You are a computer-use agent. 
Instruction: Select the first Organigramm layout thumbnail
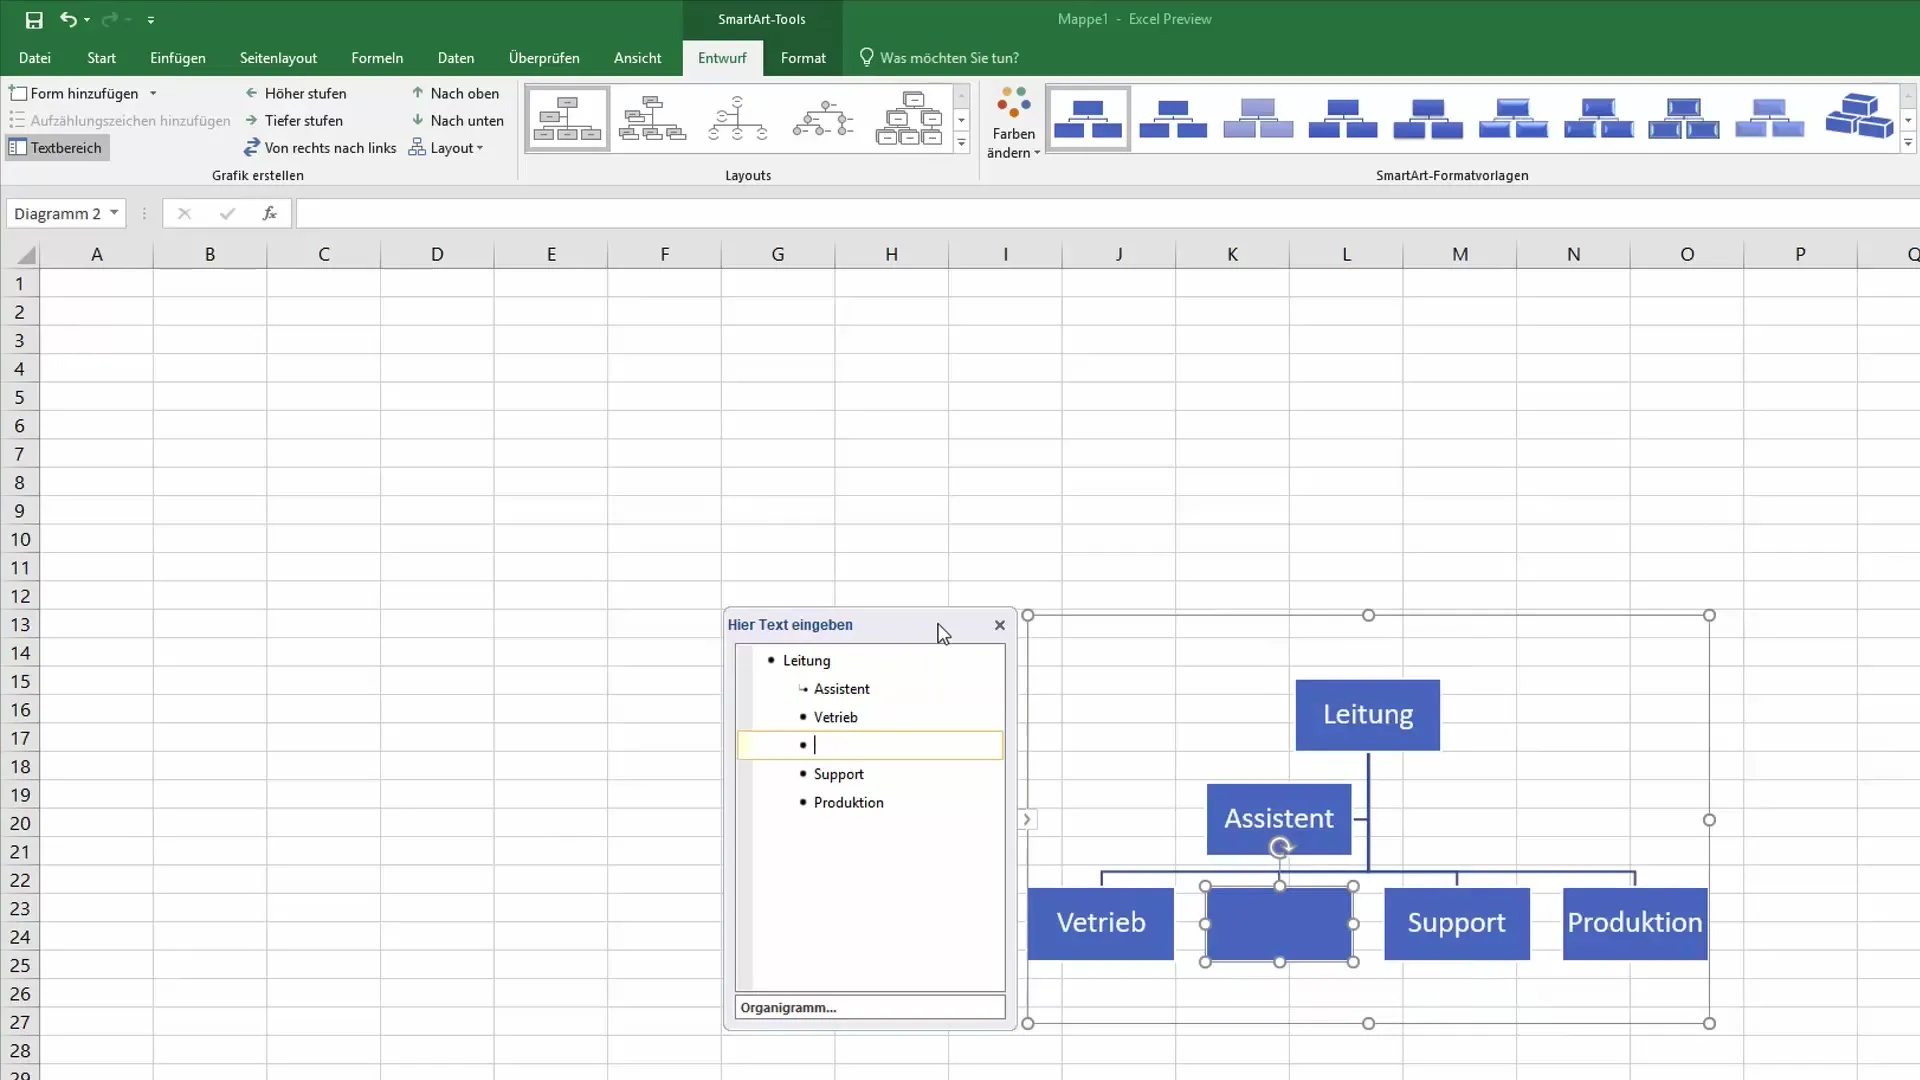point(567,118)
